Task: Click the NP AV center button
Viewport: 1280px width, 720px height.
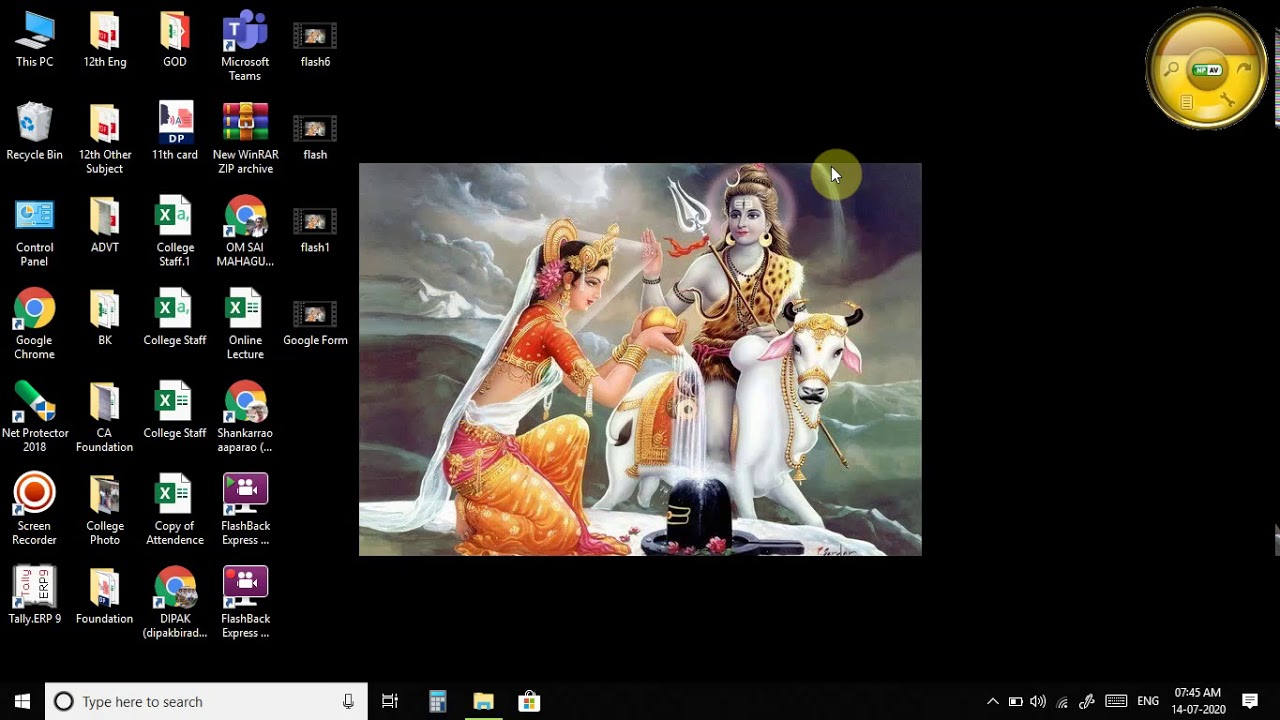Action: click(x=1208, y=70)
